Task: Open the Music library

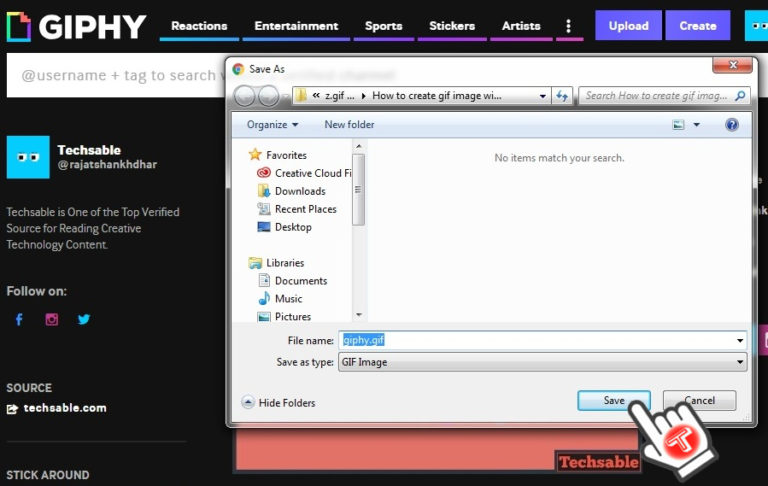Action: [280, 298]
